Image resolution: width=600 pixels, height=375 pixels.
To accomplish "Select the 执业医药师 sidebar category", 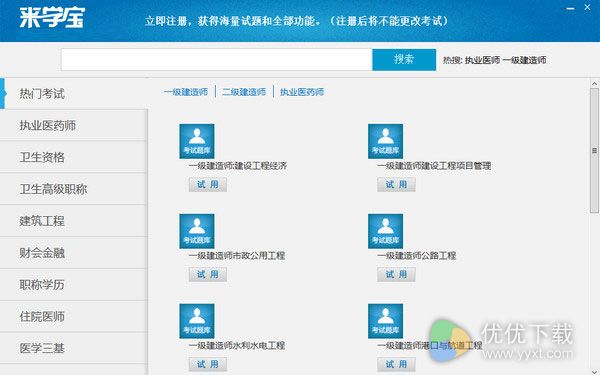I will (x=73, y=126).
